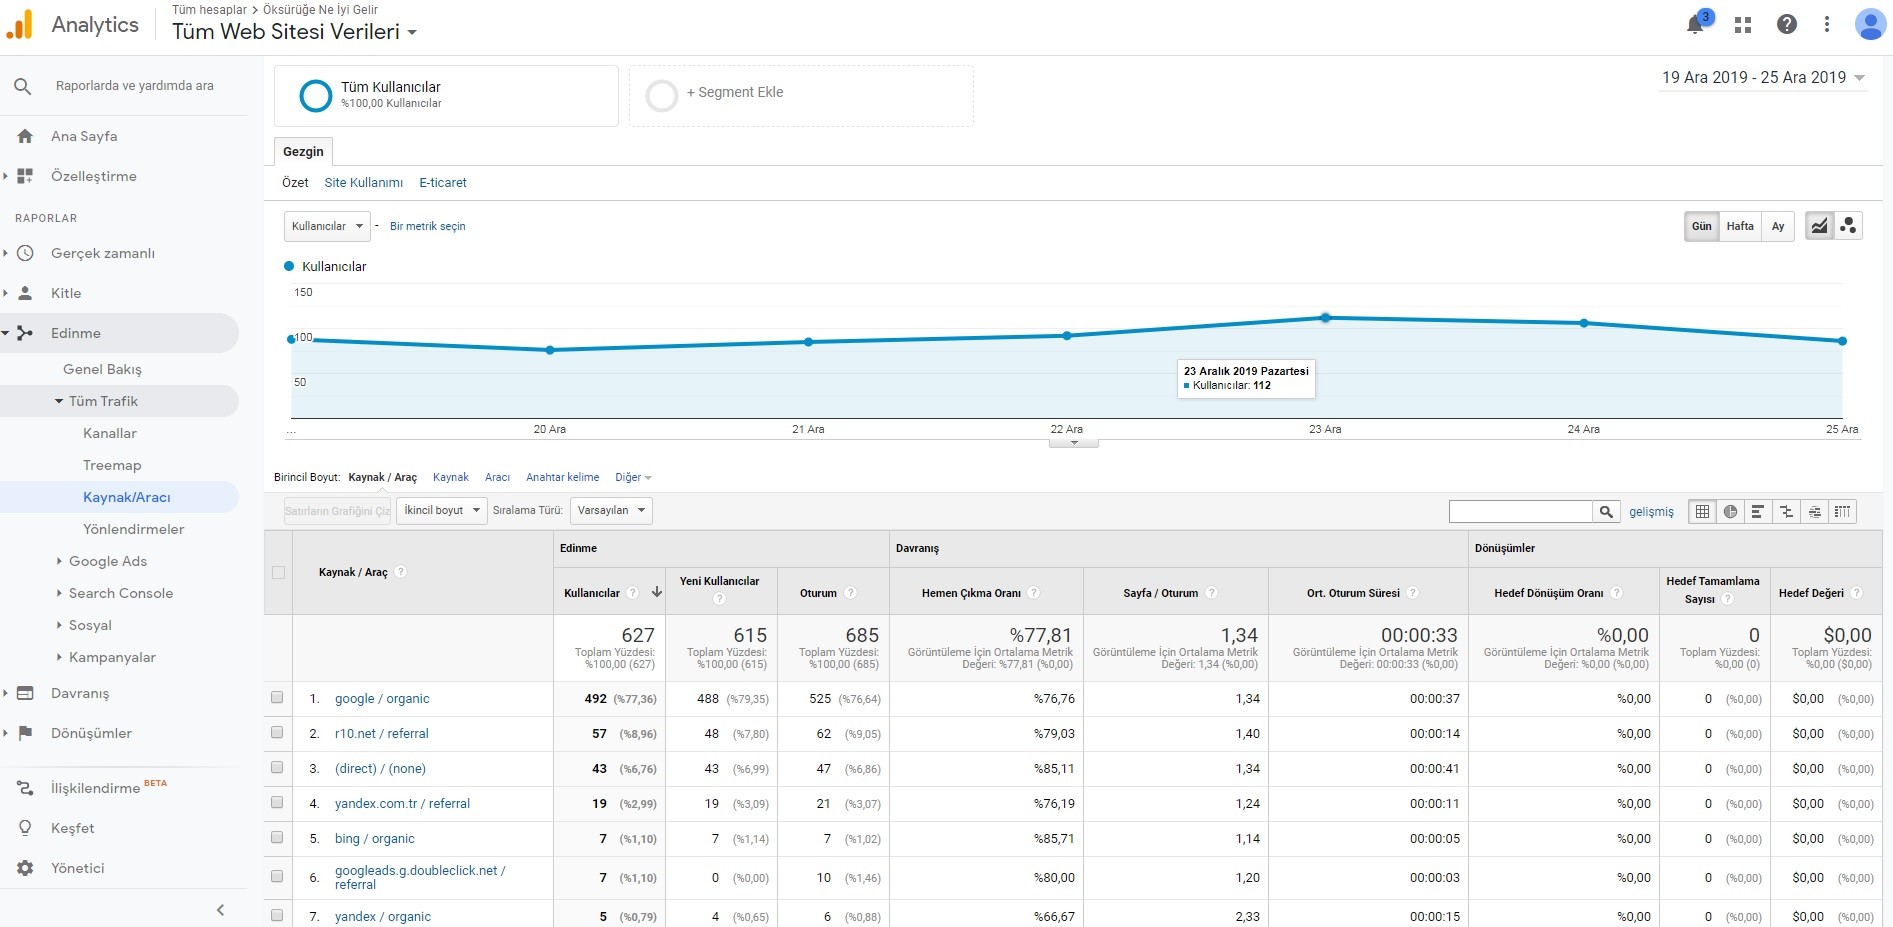
Task: Click the table search input field
Action: pyautogui.click(x=1520, y=511)
